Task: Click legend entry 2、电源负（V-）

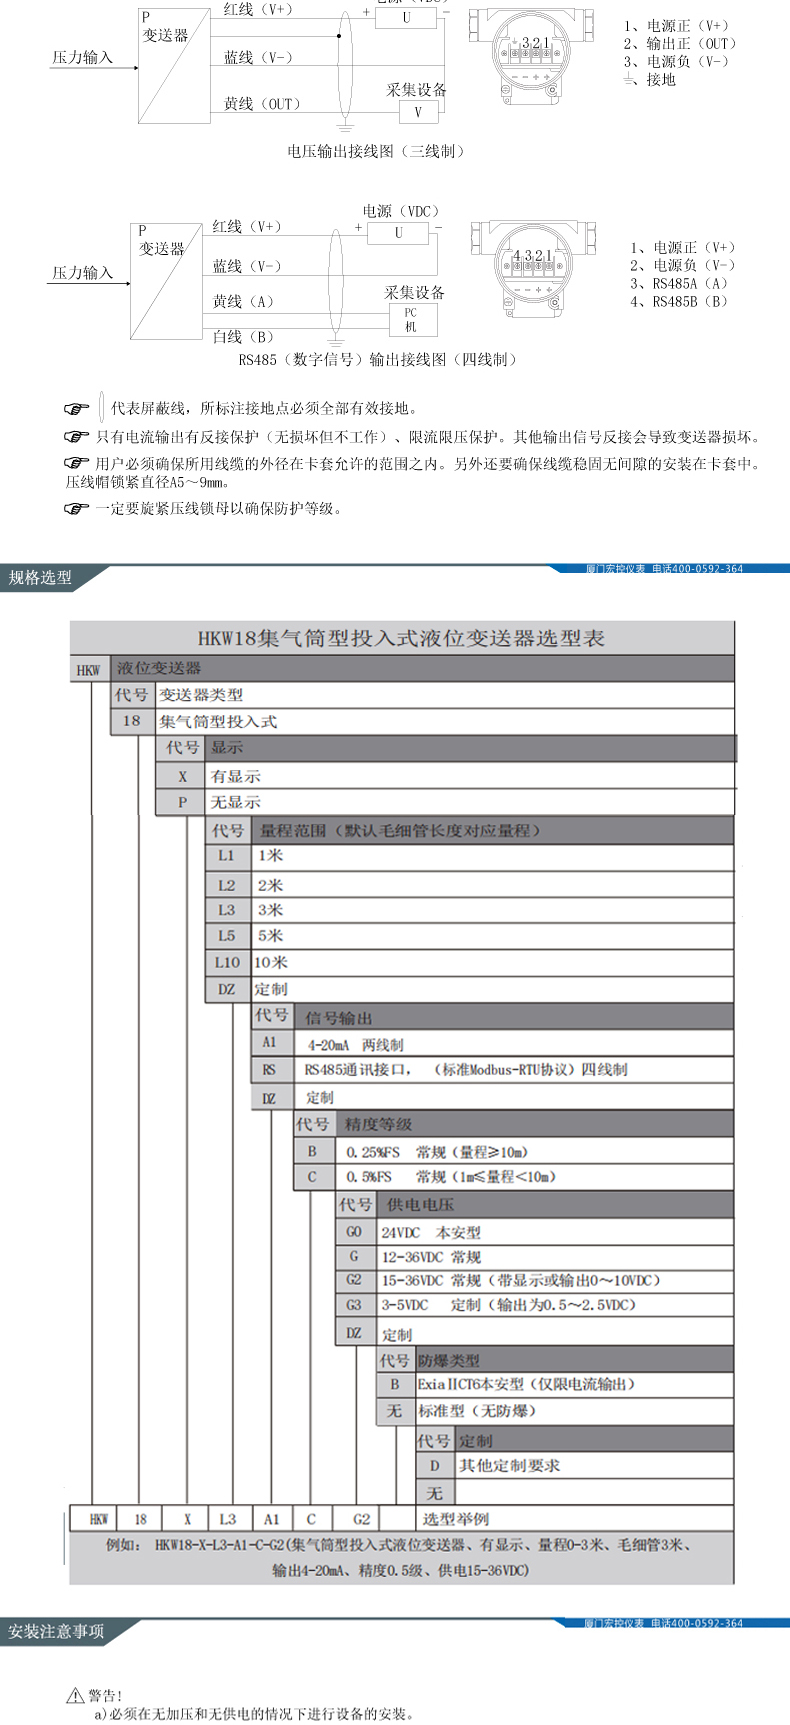Action: (682, 266)
